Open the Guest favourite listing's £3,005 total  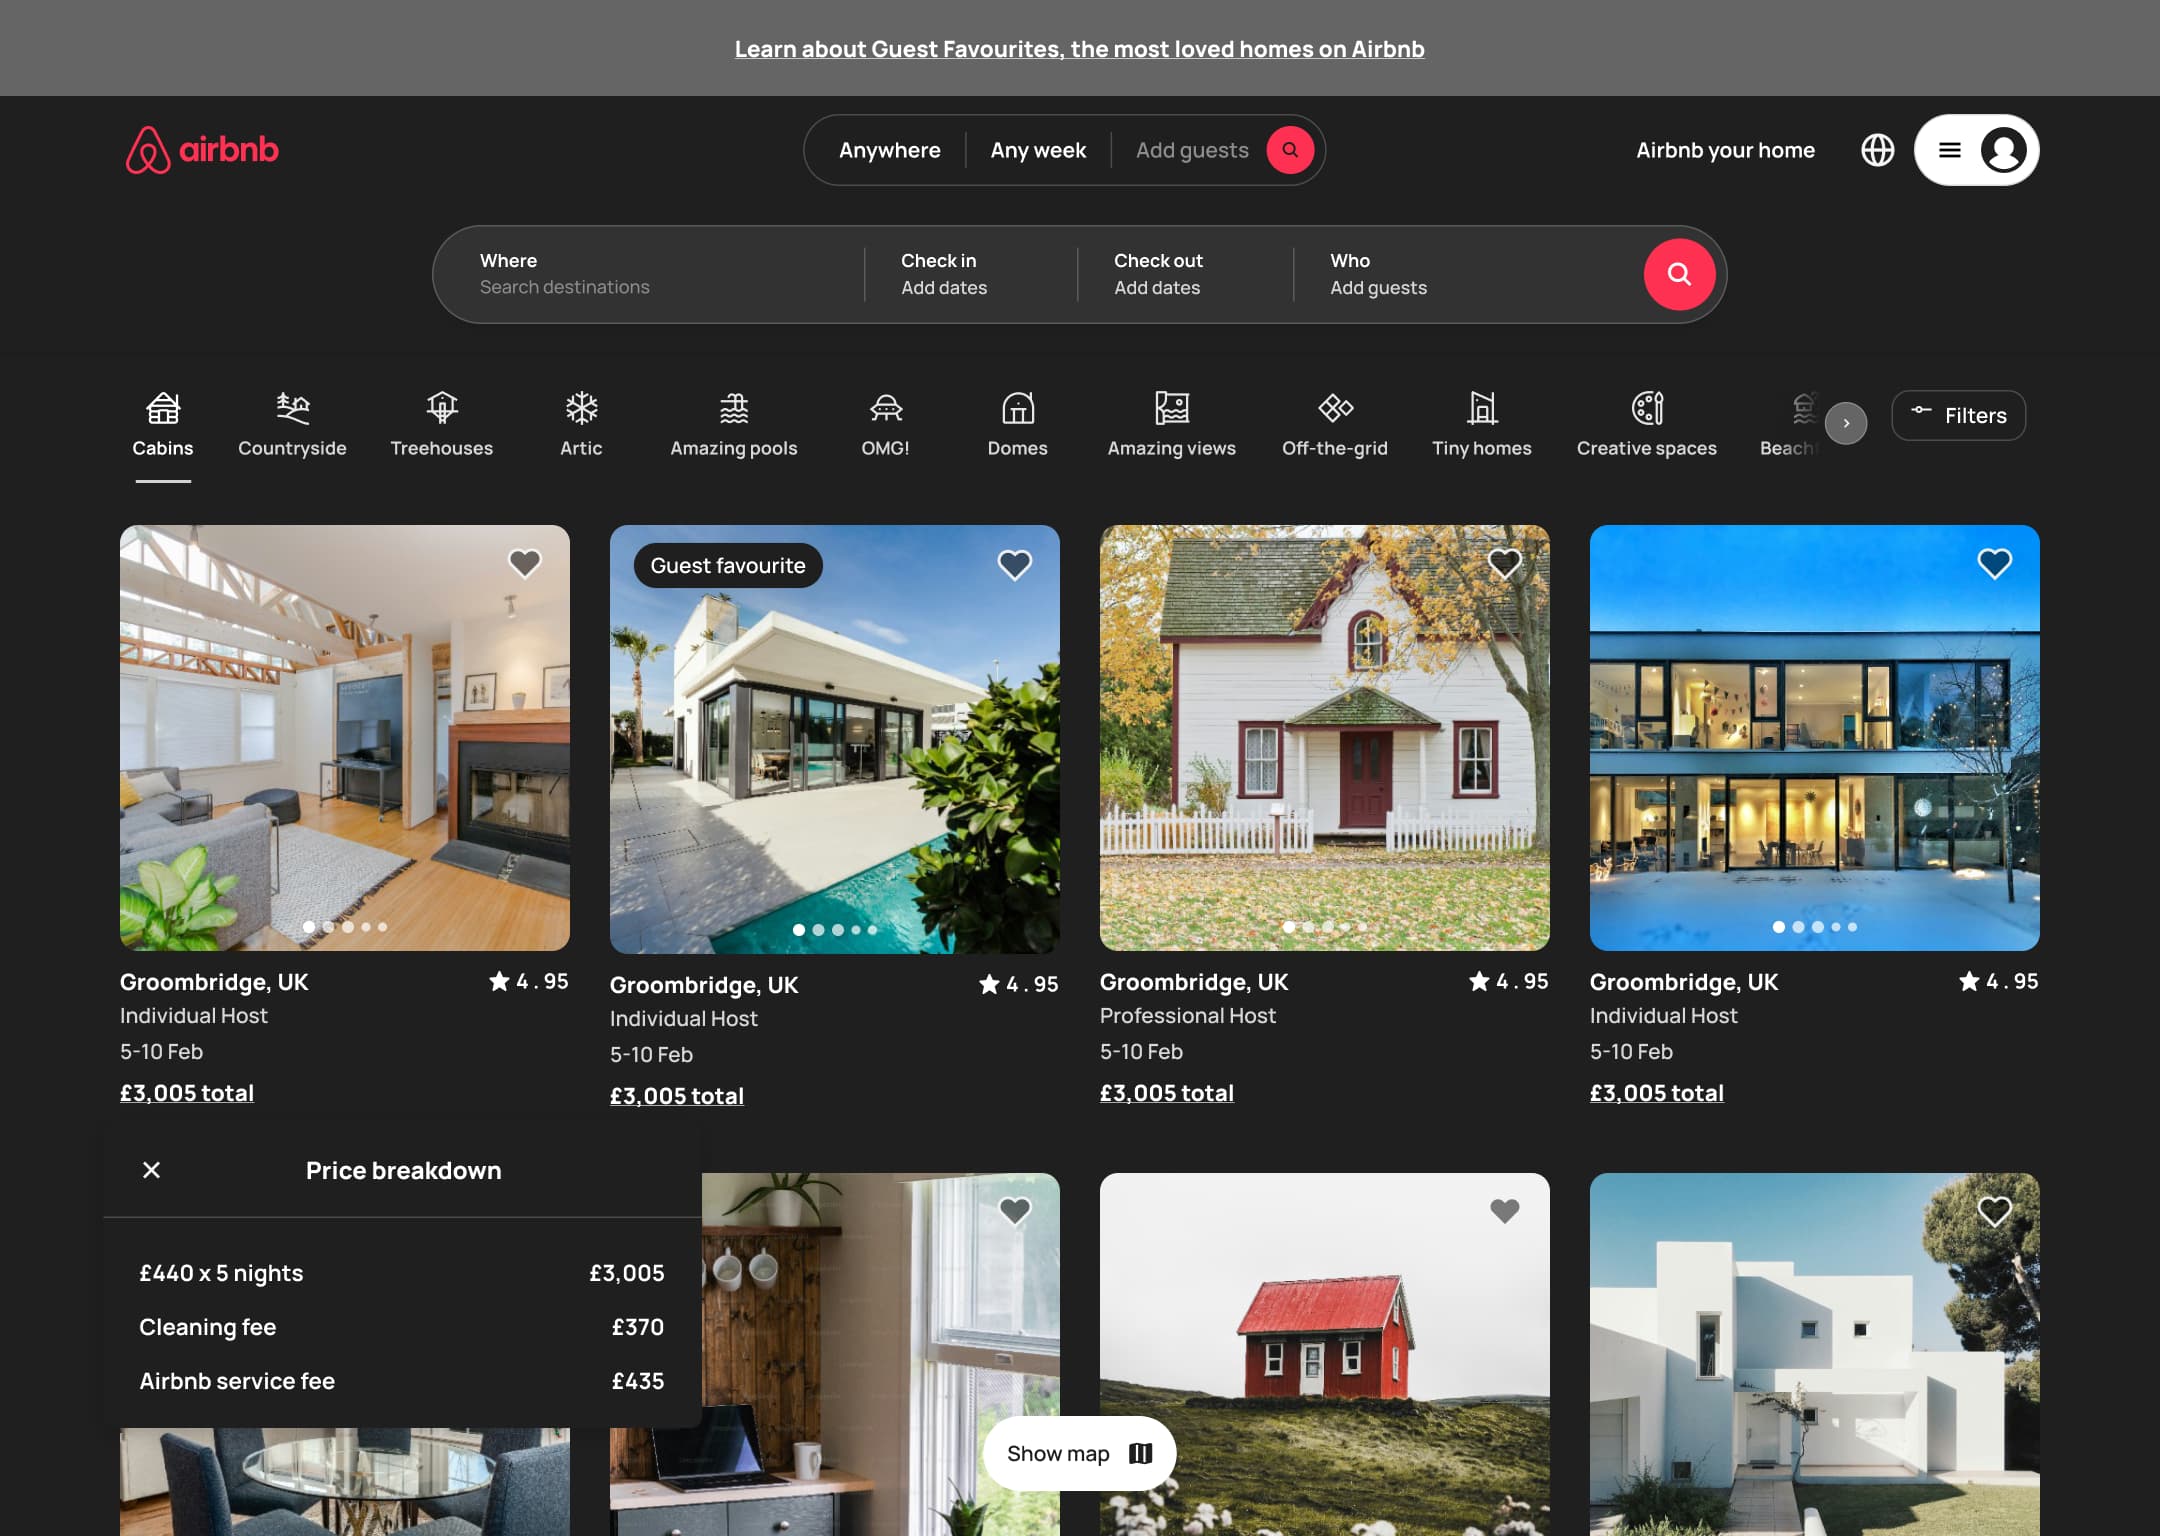point(677,1095)
